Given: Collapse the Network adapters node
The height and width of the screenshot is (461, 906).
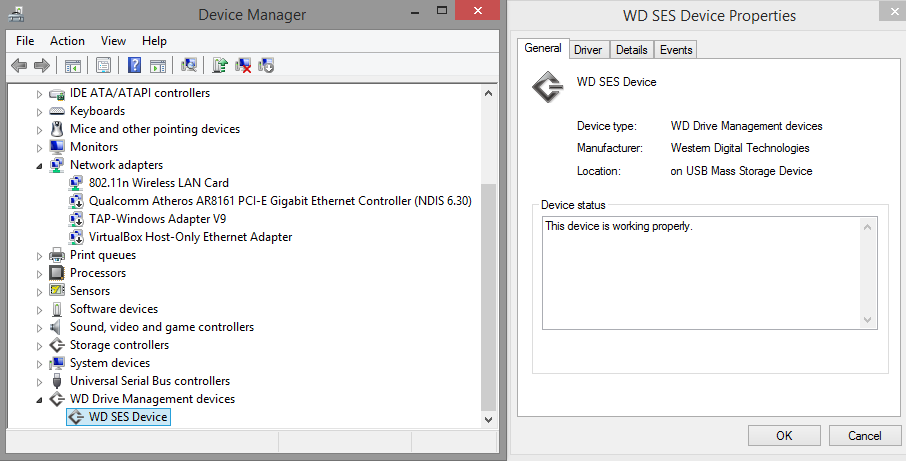Looking at the screenshot, I should (39, 166).
